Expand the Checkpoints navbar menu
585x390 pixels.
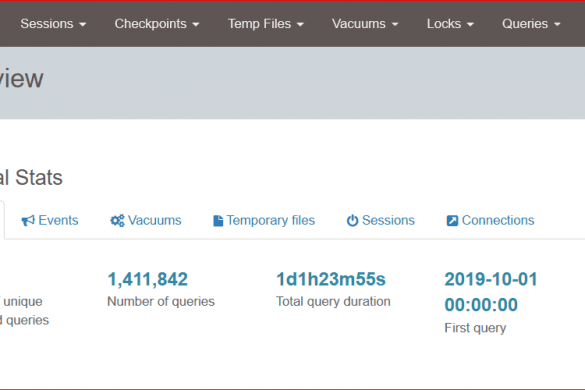click(x=157, y=24)
